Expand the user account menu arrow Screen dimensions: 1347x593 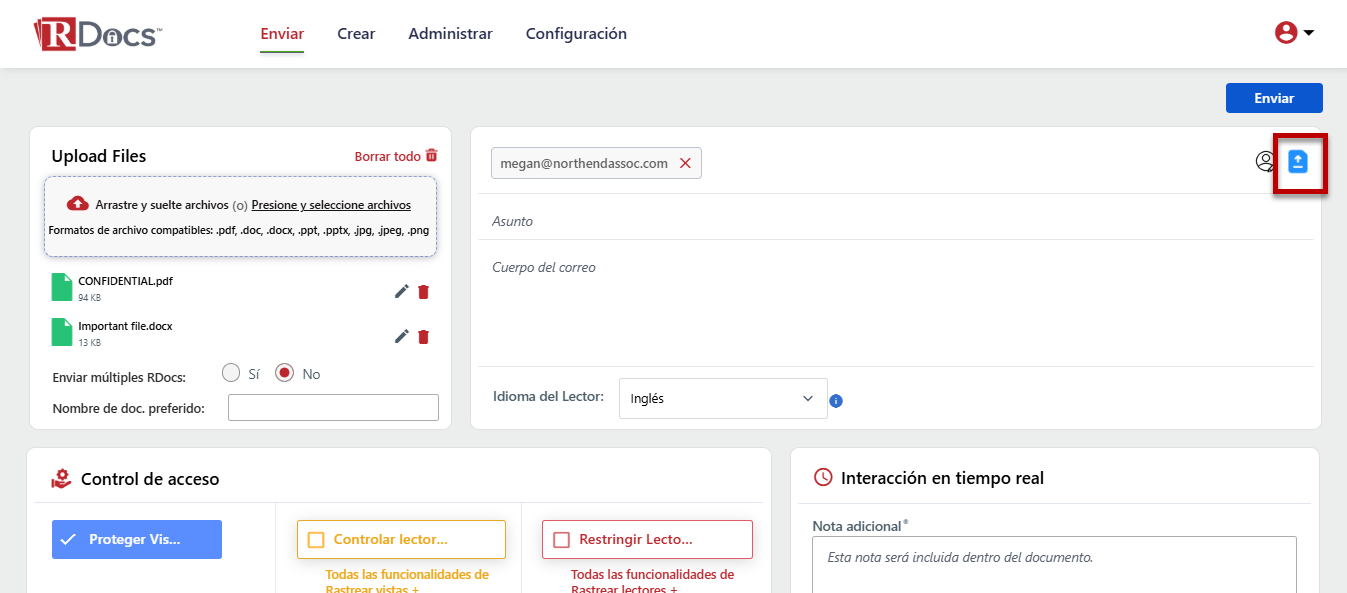pos(1308,33)
